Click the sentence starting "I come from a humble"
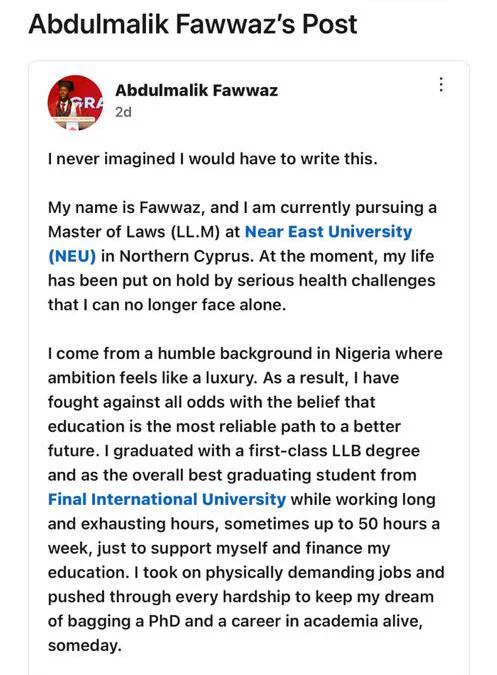Screen dimensions: 497x675 coord(245,353)
